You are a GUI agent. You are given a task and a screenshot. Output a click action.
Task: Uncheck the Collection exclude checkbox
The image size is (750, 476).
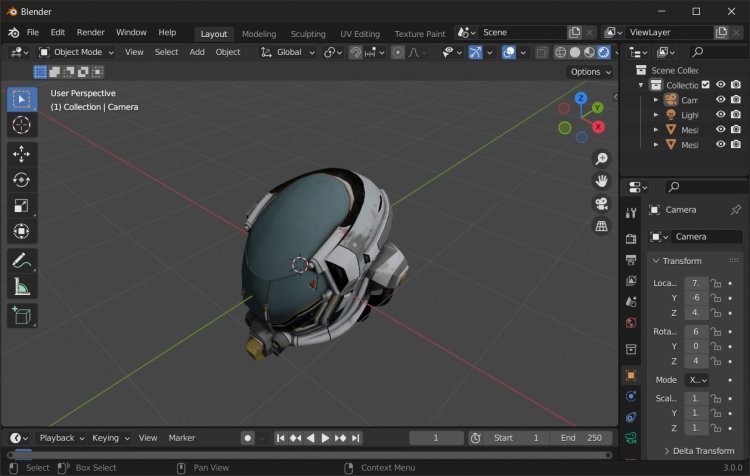click(x=706, y=85)
